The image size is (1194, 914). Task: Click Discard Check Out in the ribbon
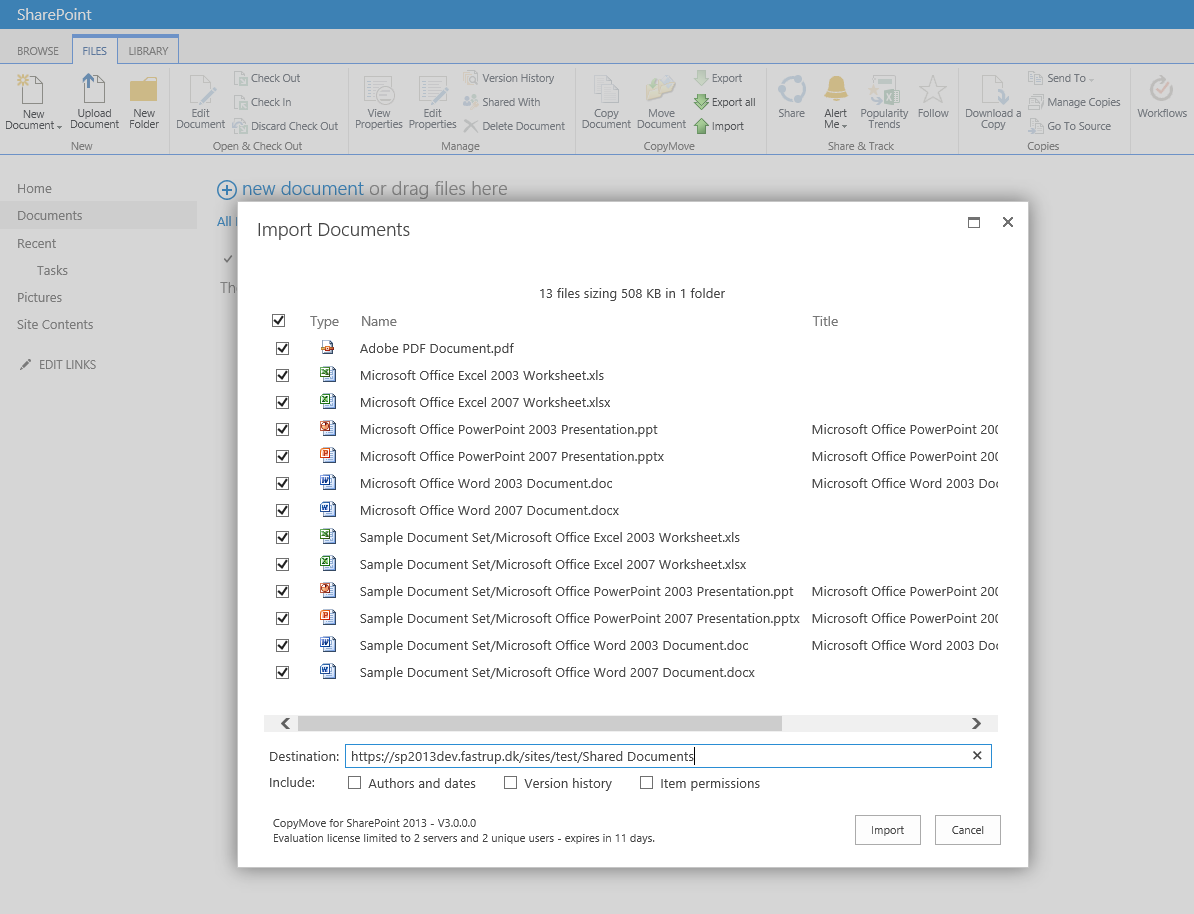[286, 126]
